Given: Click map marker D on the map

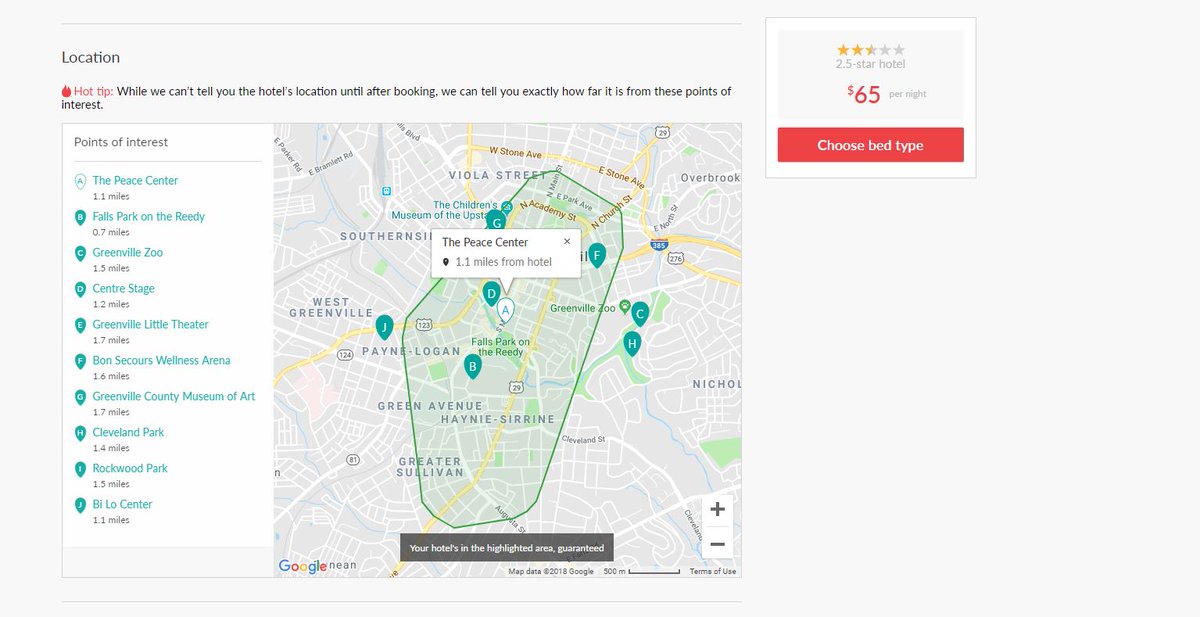Looking at the screenshot, I should (x=490, y=292).
